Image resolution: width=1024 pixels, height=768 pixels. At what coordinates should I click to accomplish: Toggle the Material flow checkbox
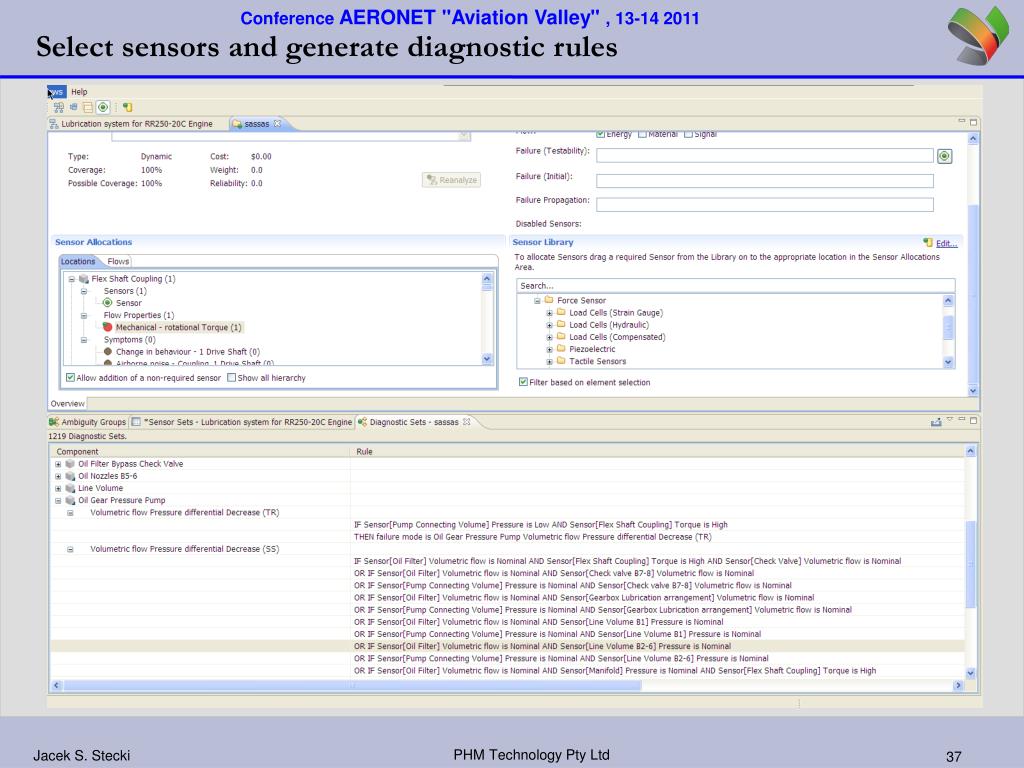point(642,134)
